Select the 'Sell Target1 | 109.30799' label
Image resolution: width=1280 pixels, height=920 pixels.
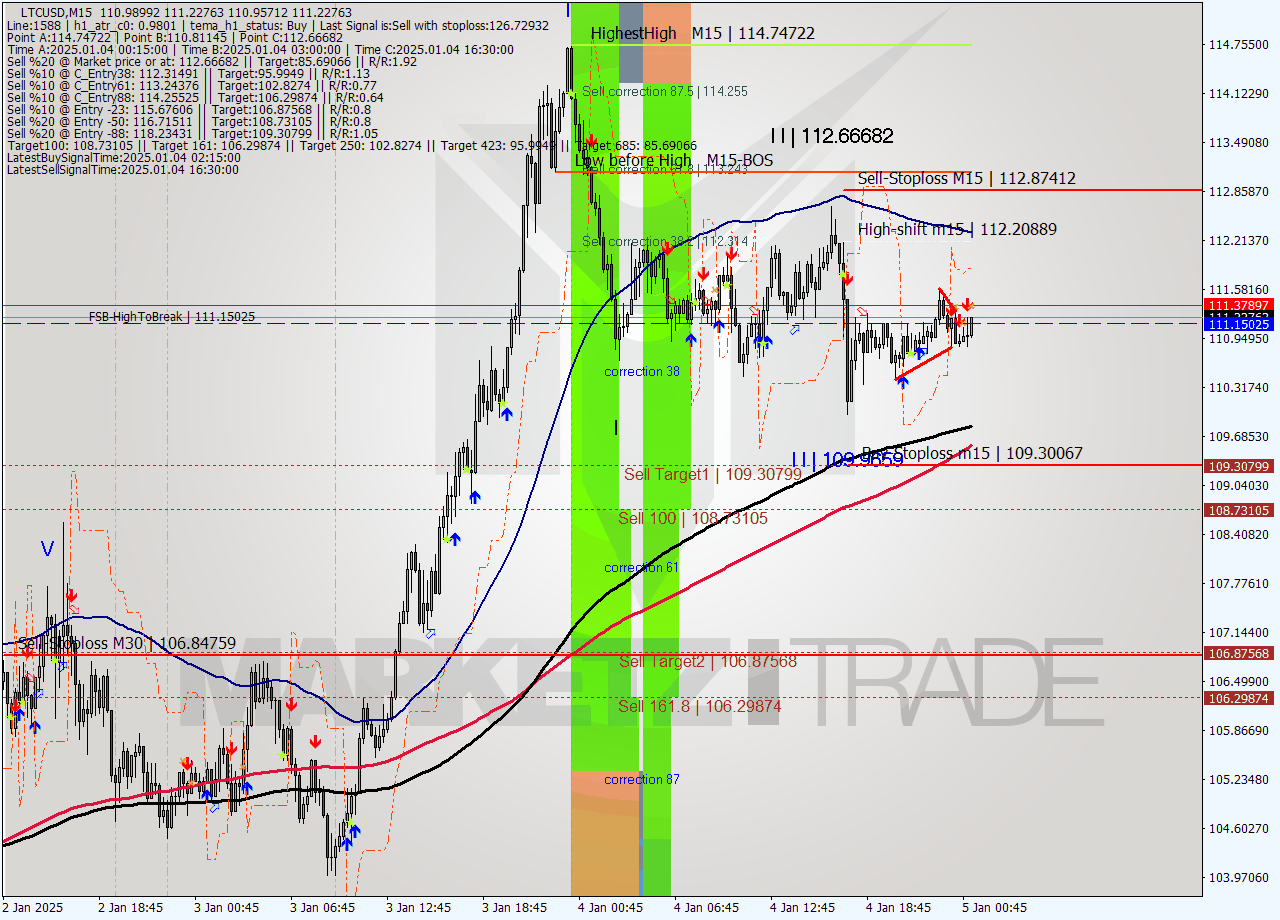tap(713, 474)
